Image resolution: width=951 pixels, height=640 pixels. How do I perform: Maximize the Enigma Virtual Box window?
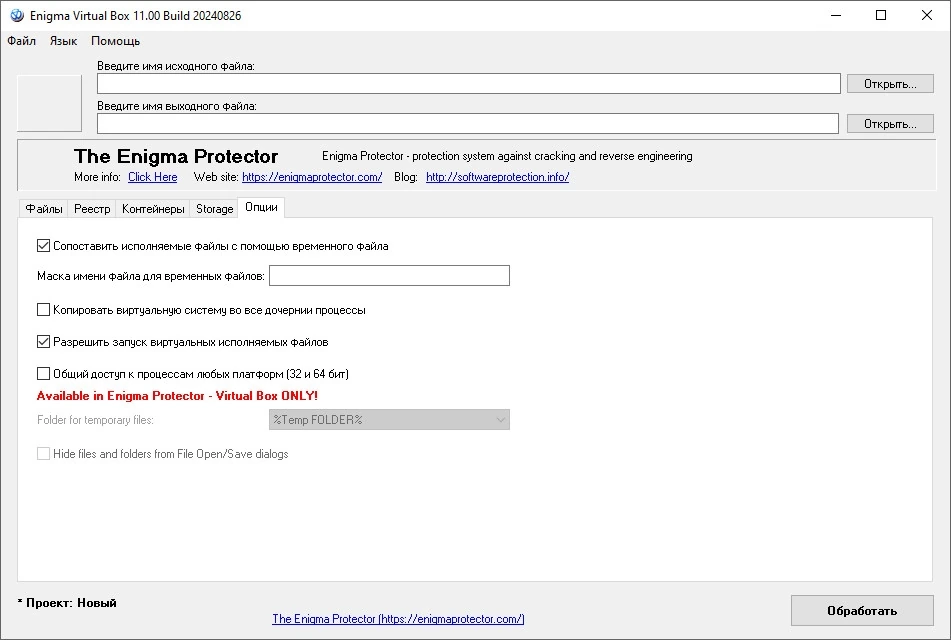coord(881,15)
